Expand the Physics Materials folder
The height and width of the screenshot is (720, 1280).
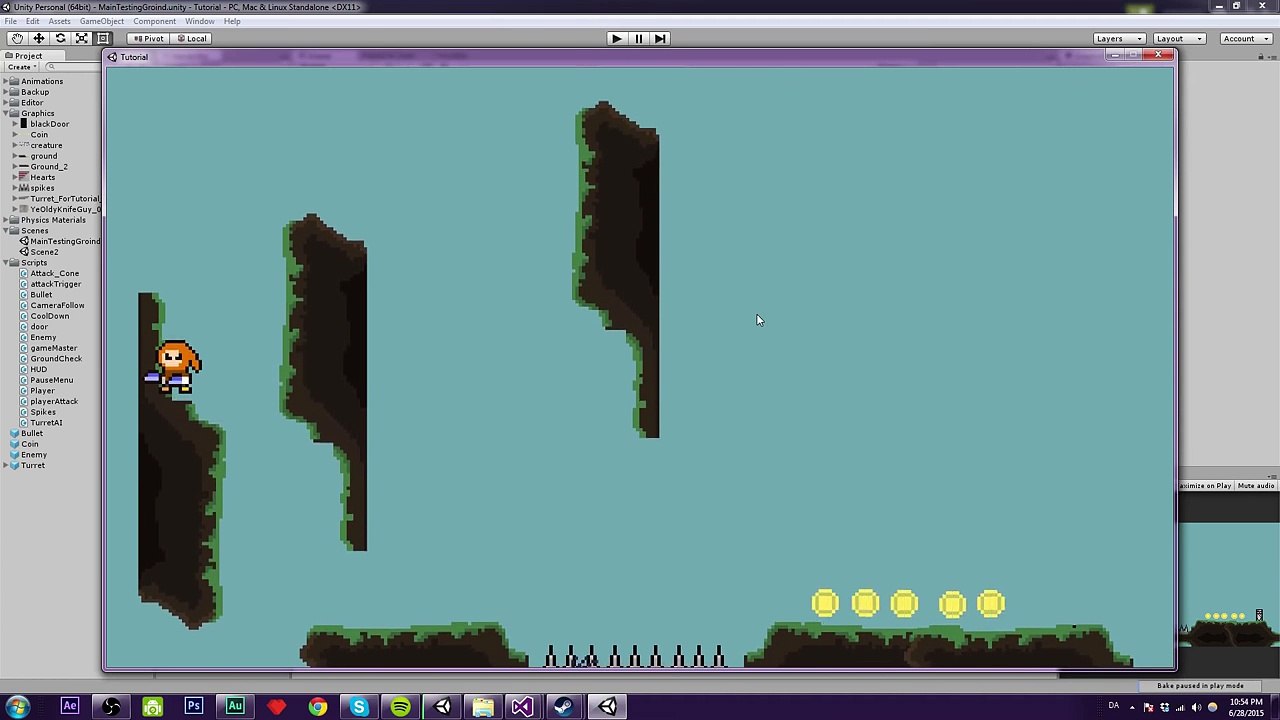point(7,220)
